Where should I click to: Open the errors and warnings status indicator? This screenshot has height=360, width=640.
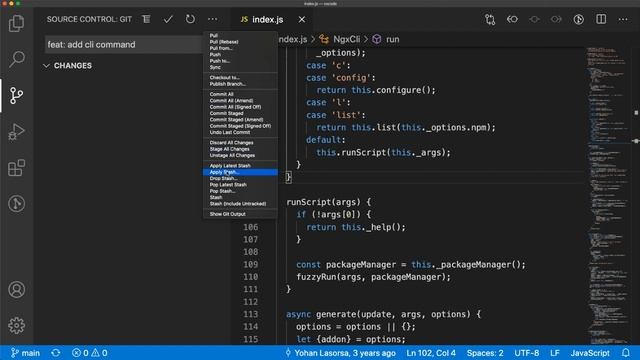[89, 353]
